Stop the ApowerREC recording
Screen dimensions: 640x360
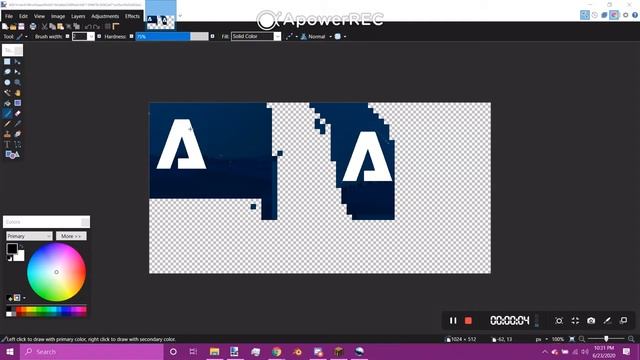tap(468, 321)
